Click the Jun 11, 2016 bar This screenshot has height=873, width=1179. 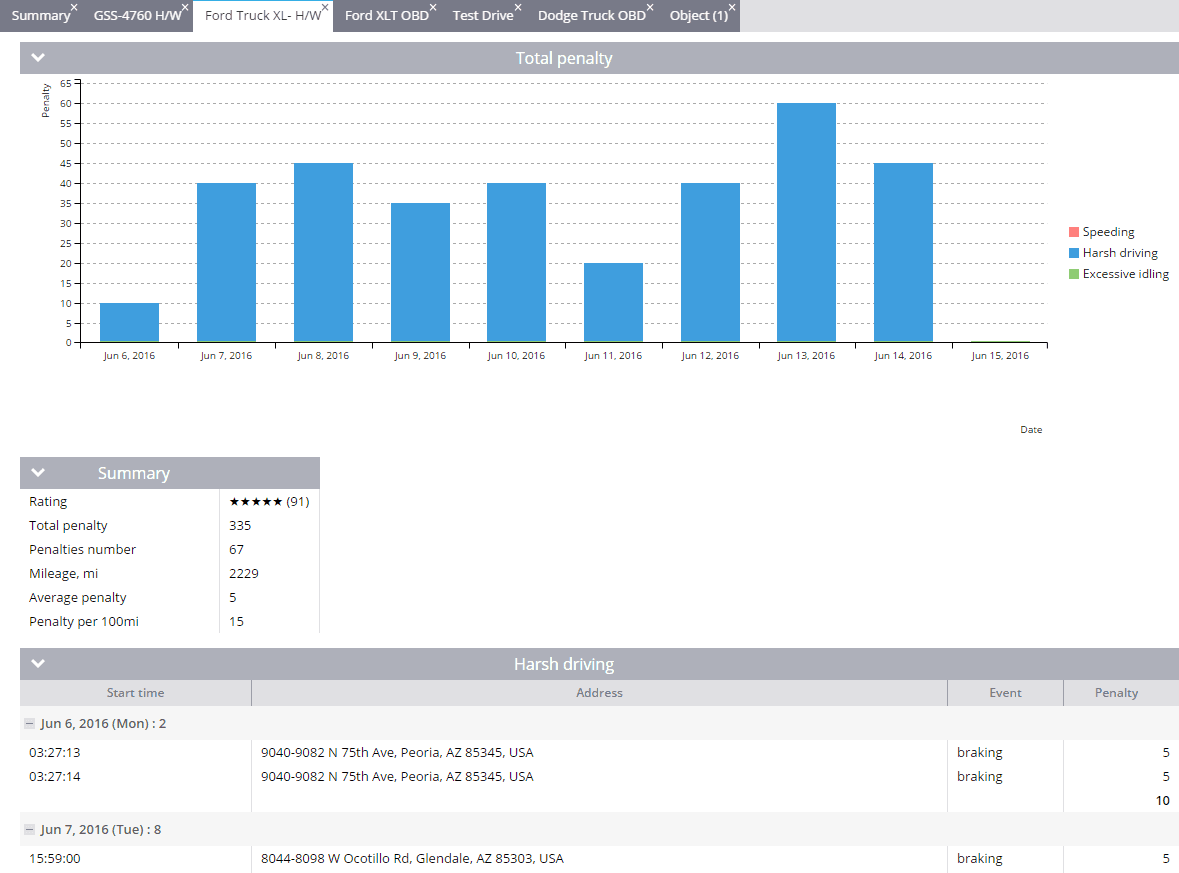pos(614,302)
